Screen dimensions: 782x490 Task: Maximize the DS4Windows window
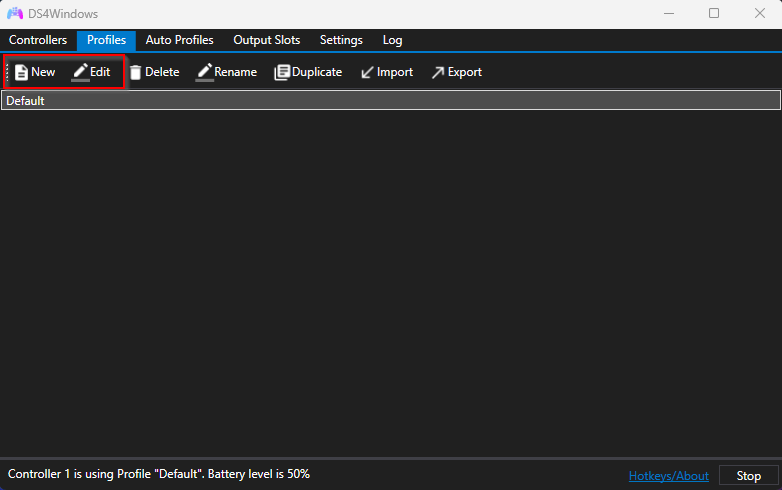714,13
